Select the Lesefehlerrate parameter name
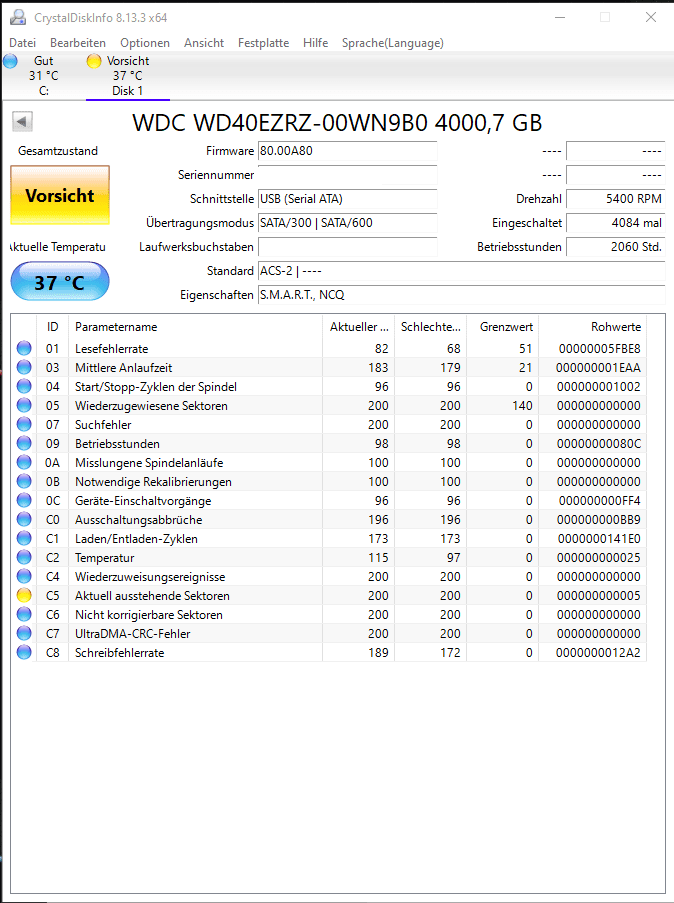Image resolution: width=674 pixels, height=903 pixels. (111, 348)
